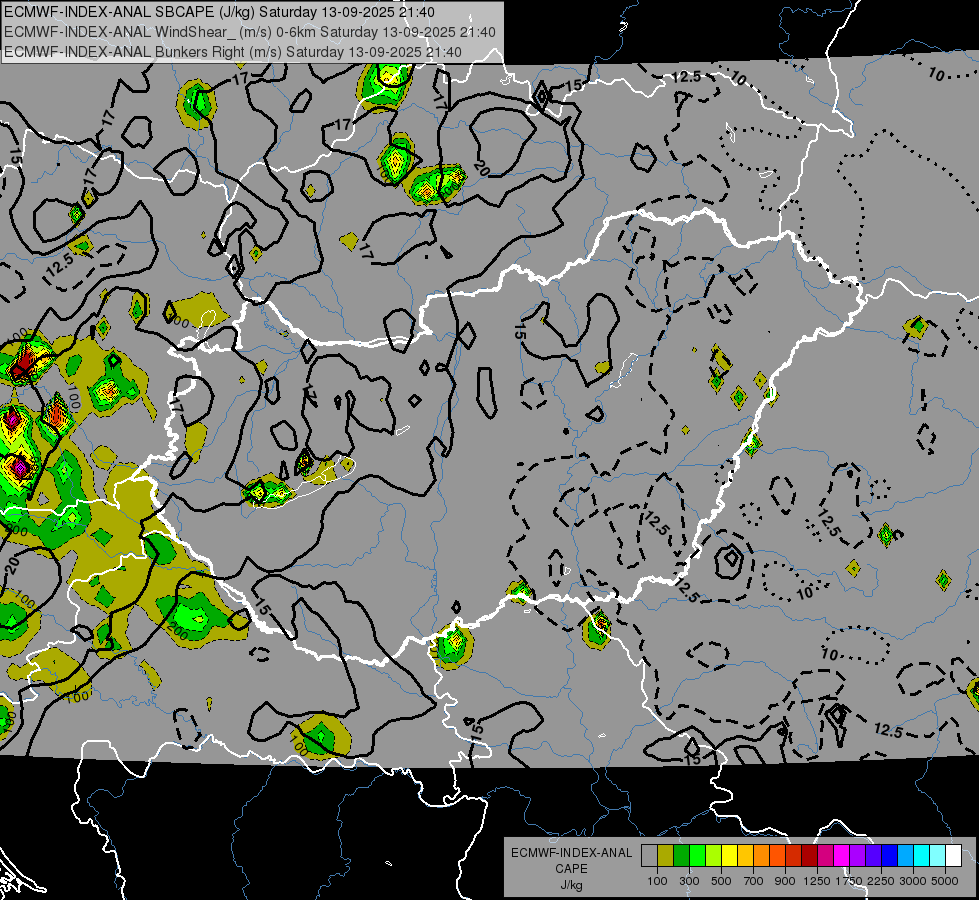979x900 pixels.
Task: Select the Bunkers Right (m/s) title line
Action: coord(233,52)
